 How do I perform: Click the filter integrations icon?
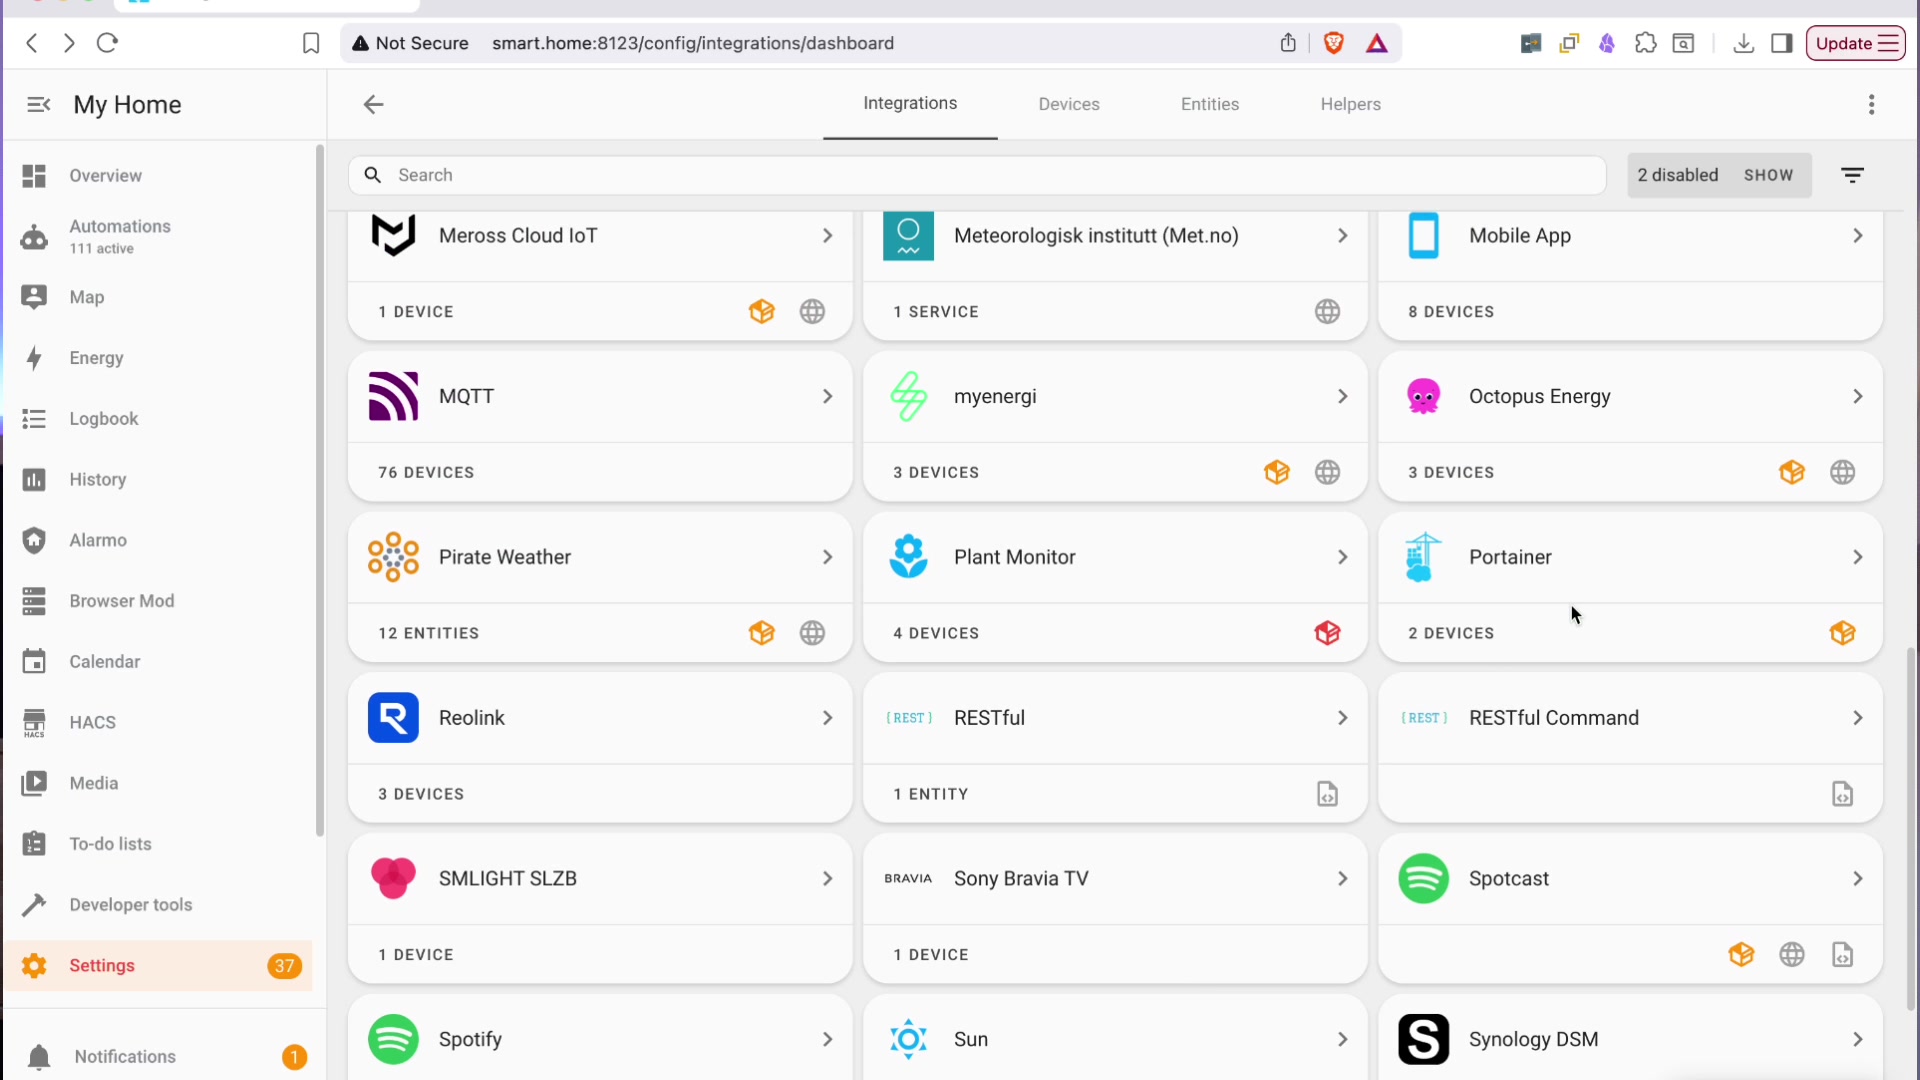pyautogui.click(x=1852, y=175)
